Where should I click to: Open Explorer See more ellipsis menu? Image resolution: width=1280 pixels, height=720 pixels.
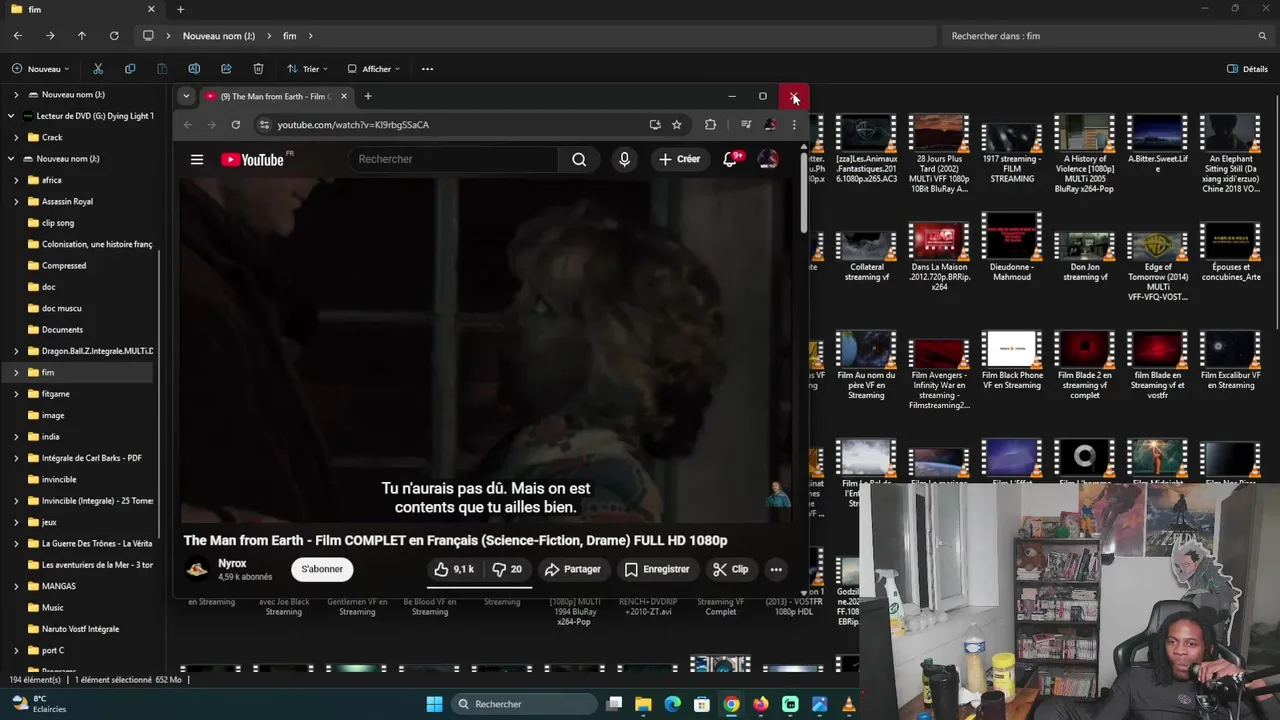427,69
